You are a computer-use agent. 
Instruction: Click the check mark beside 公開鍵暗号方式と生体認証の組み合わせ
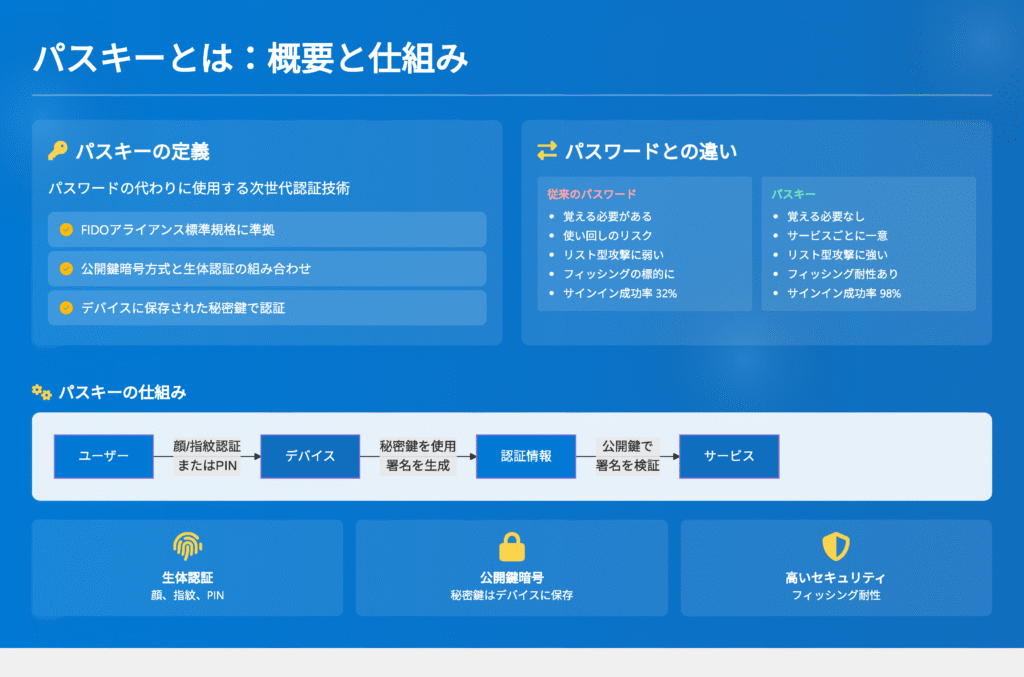click(66, 269)
